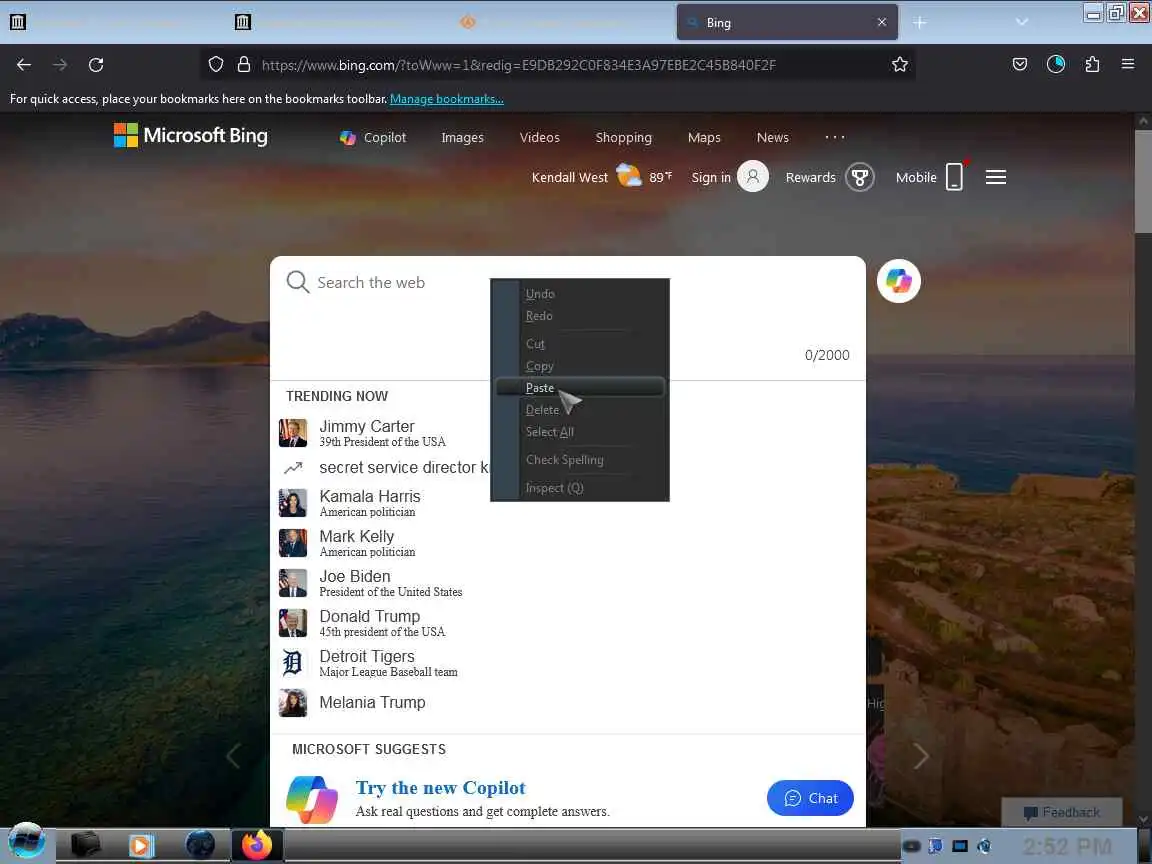Click the Feedback button
Screen dimensions: 1152x864
tap(1062, 812)
